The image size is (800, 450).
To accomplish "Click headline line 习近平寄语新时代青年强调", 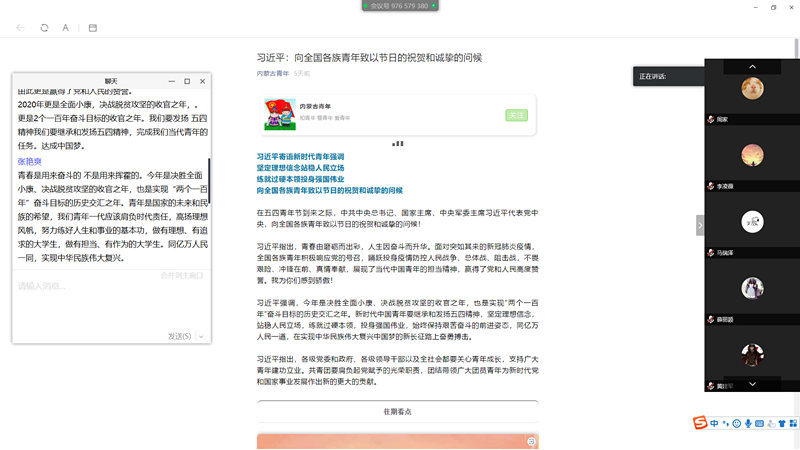I will [301, 157].
